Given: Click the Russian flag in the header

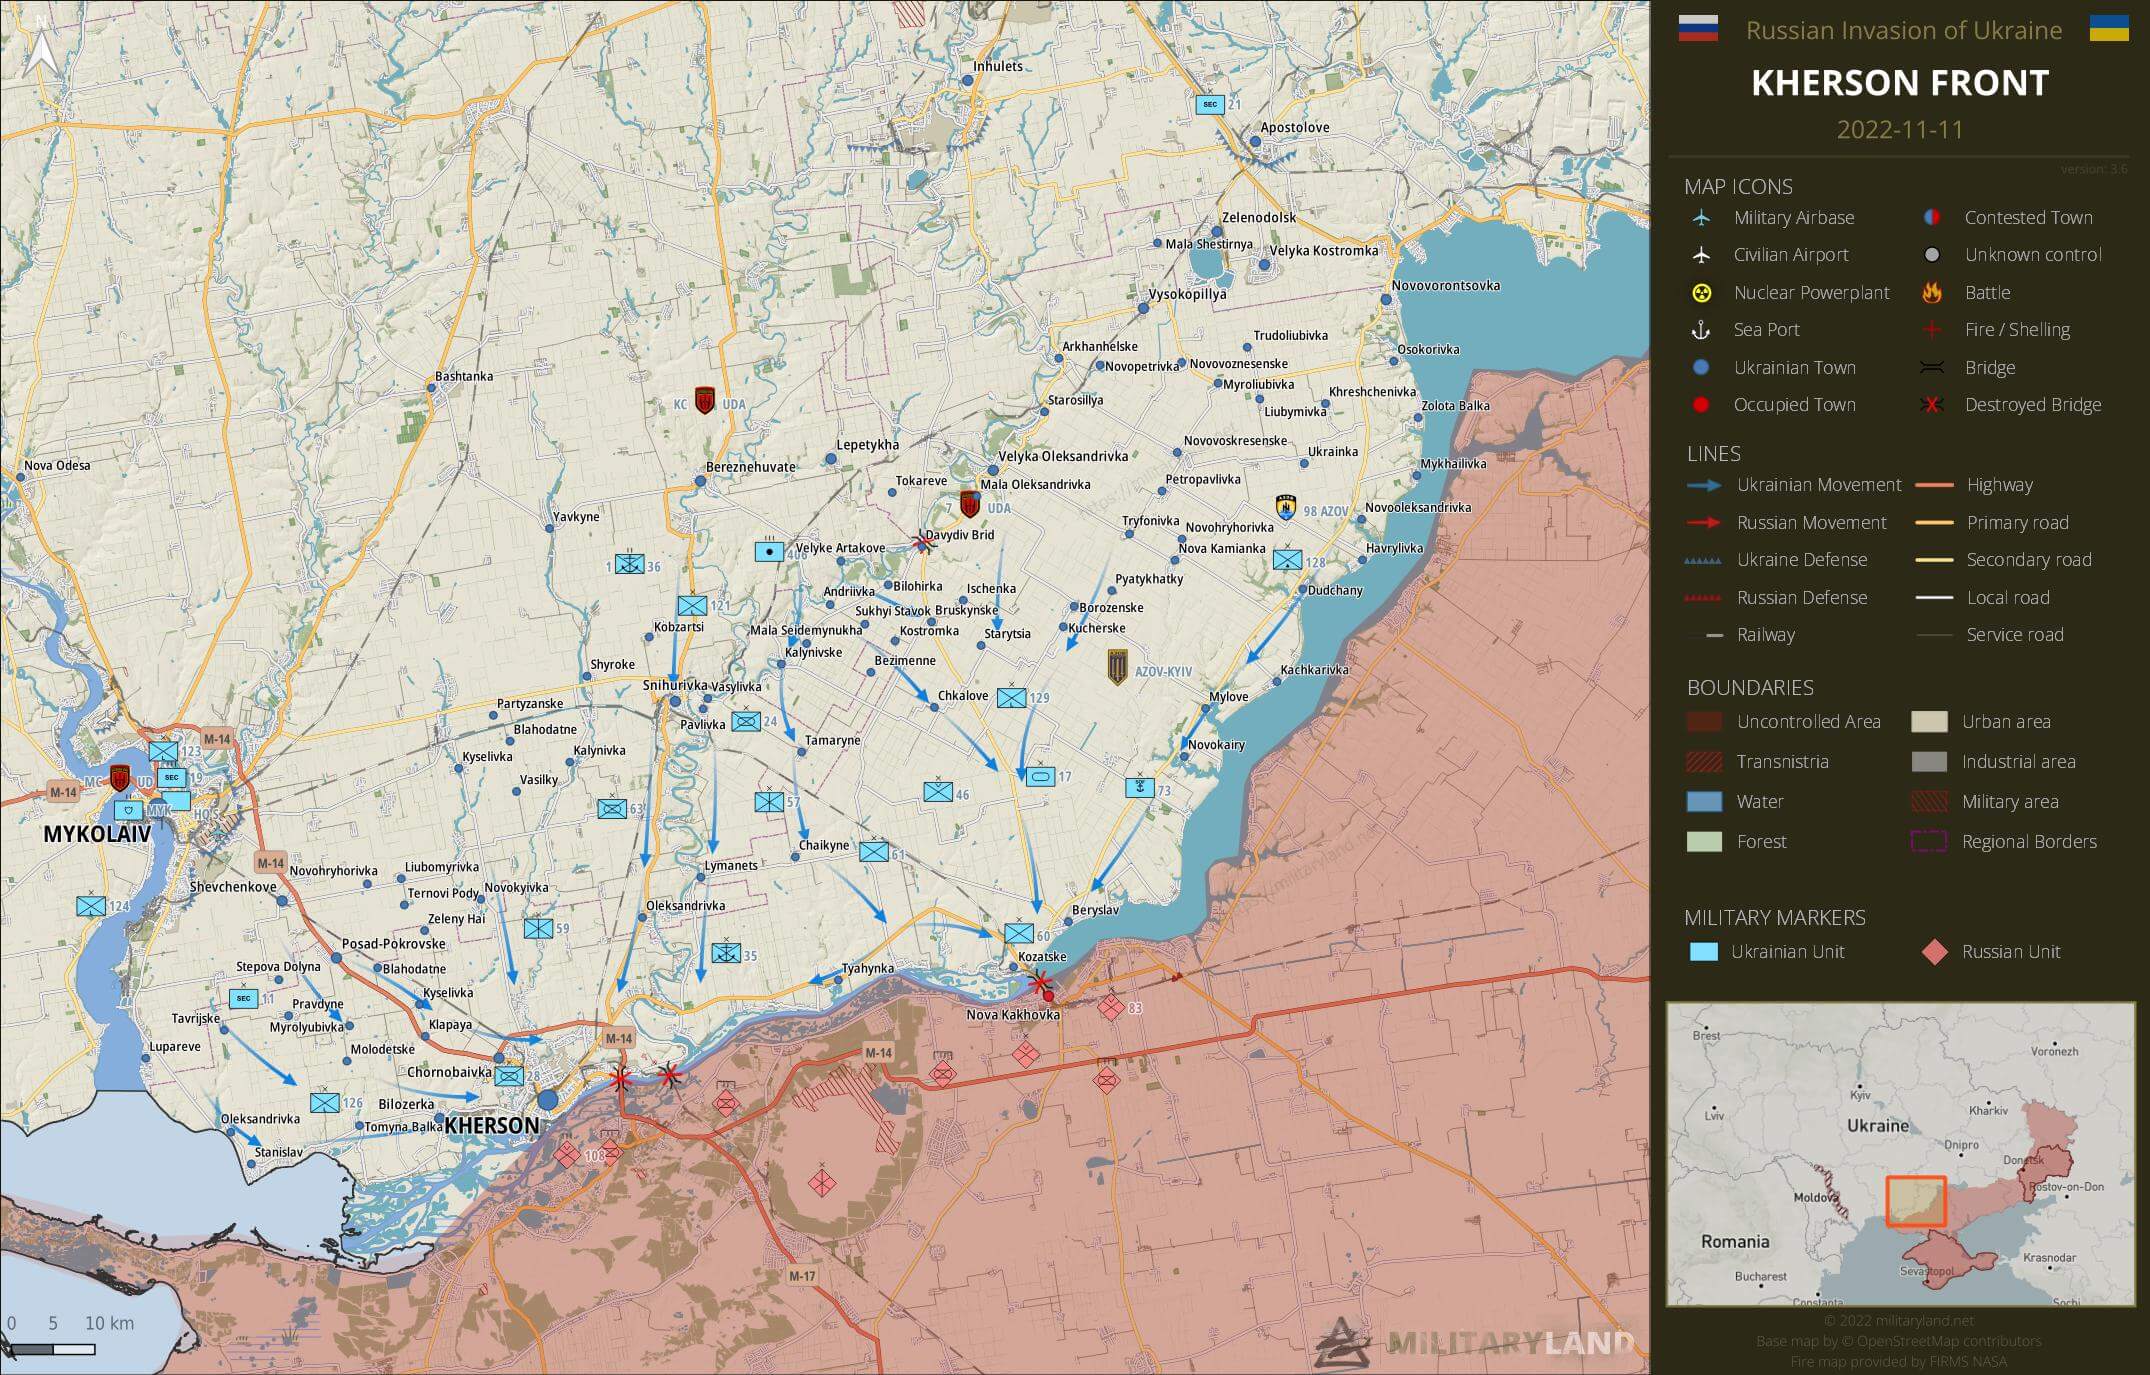Looking at the screenshot, I should coord(1698,28).
